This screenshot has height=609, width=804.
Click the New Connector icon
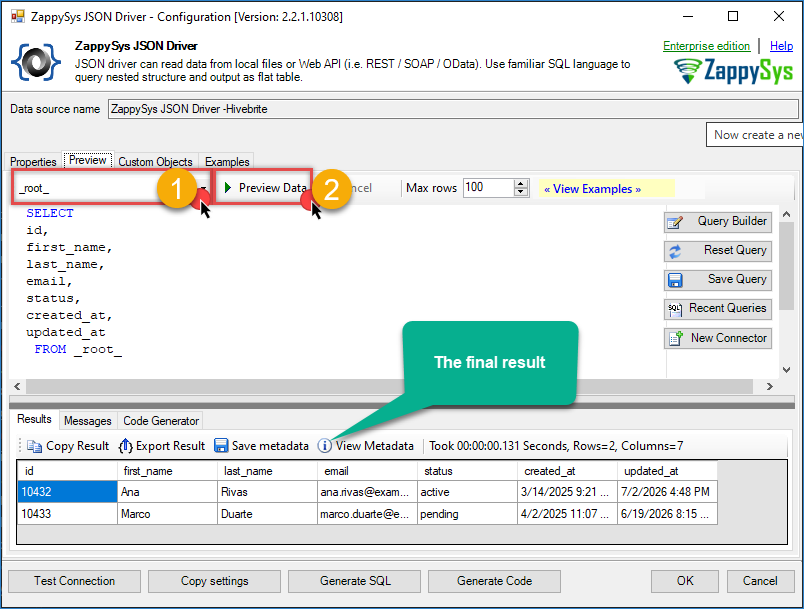(676, 338)
